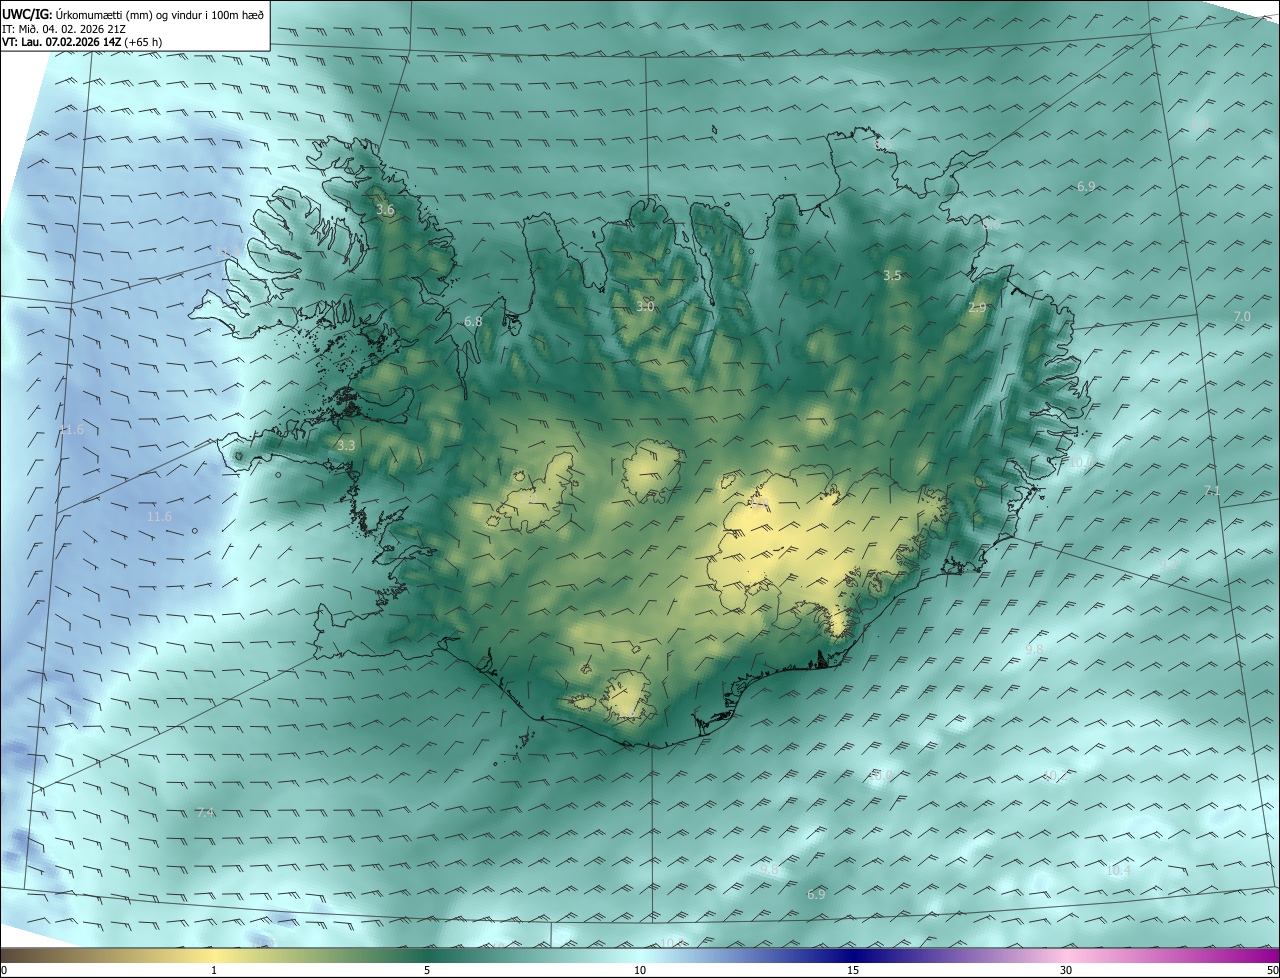Click the title 'UWC/IG: Úrkomumætti (mm) og vindur' line
1280x978 pixels.
[133, 13]
